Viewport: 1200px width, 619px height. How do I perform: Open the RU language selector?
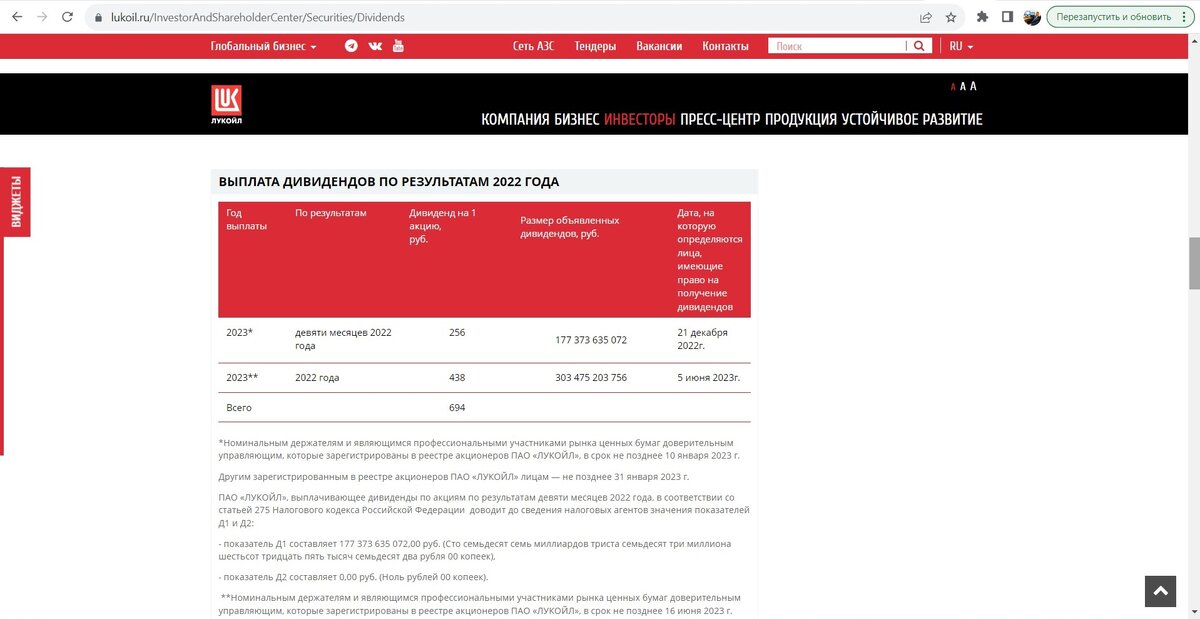(958, 45)
